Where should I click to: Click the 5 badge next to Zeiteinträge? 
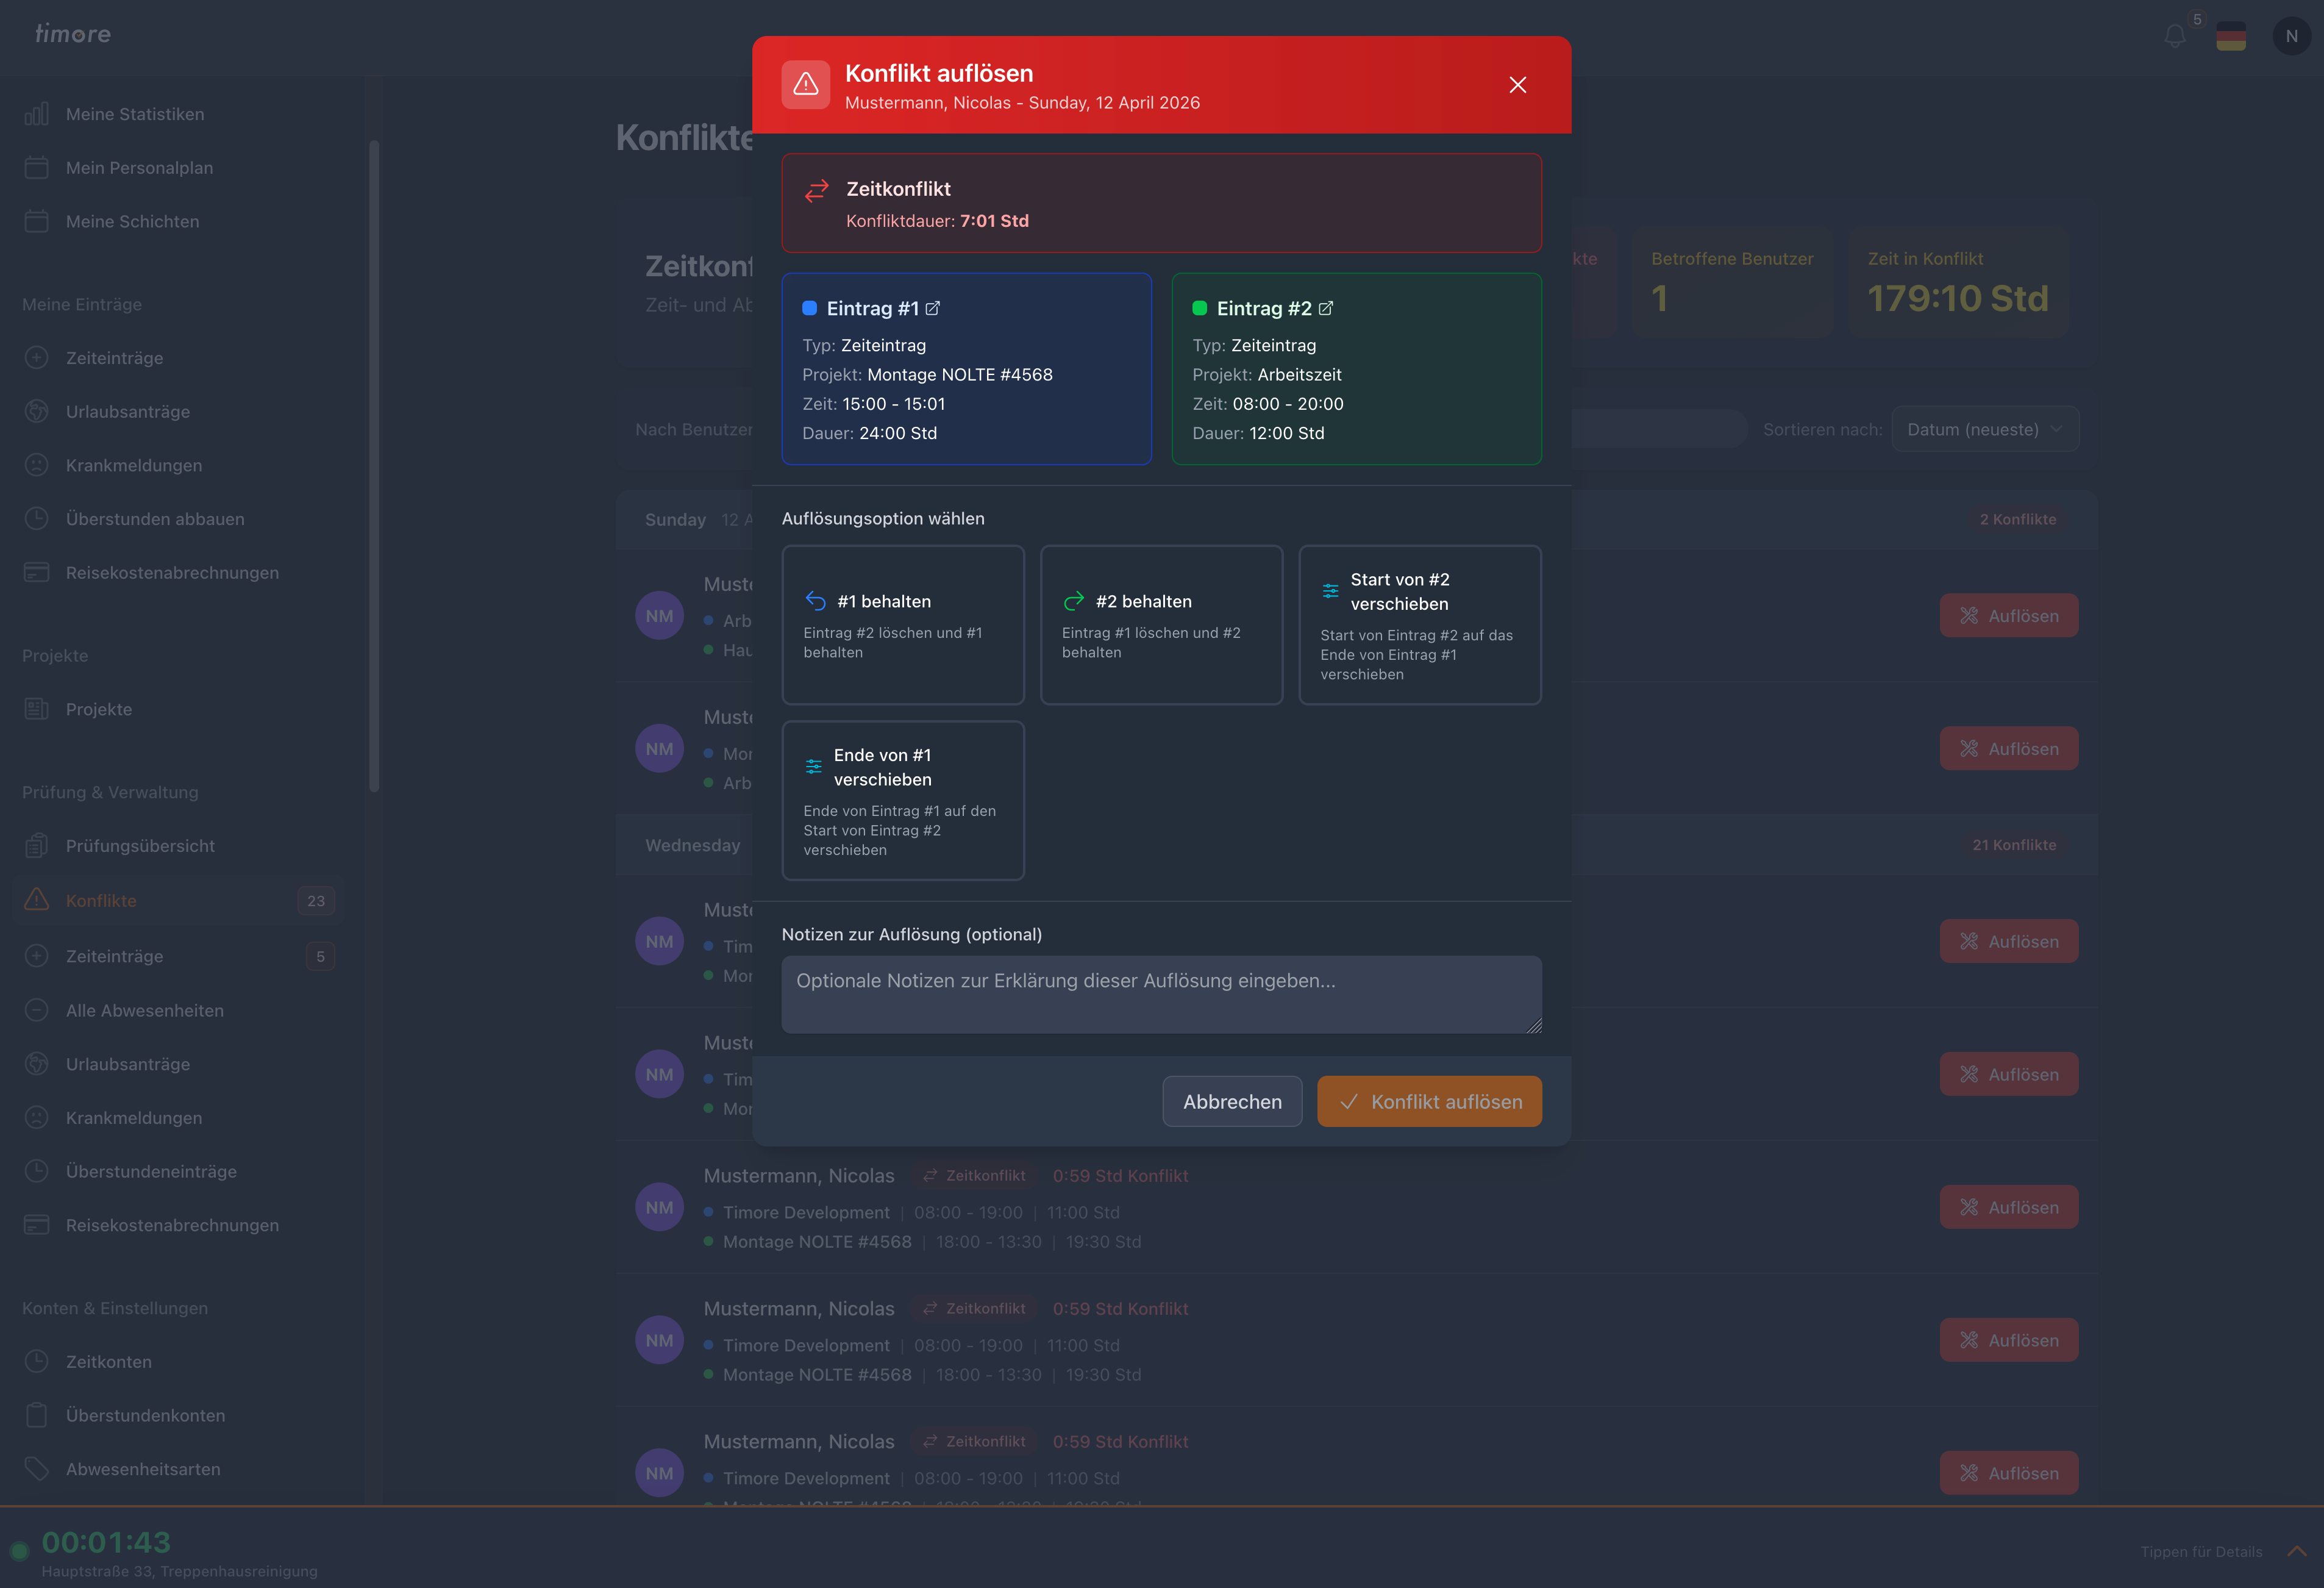point(320,956)
